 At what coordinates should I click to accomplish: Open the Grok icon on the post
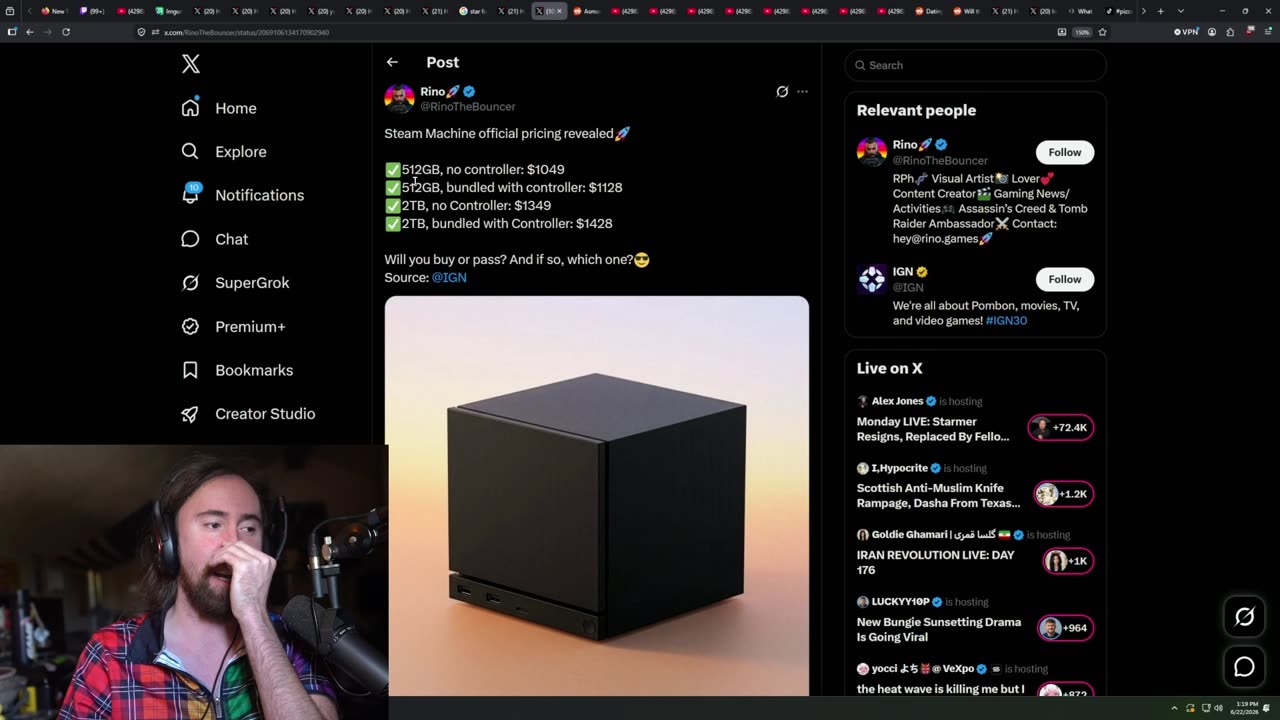[782, 91]
